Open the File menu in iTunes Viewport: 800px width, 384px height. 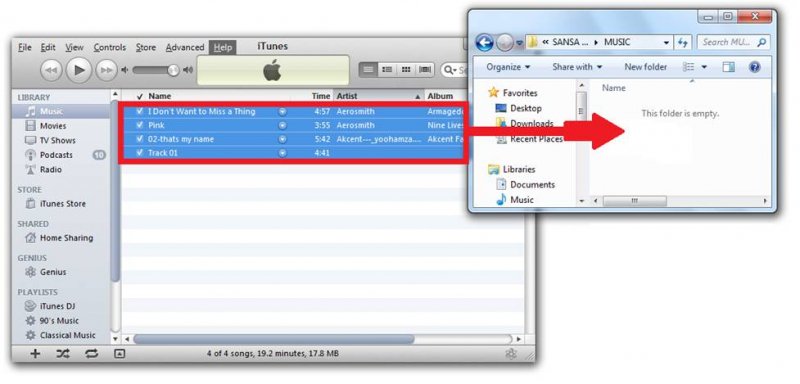tap(24, 47)
